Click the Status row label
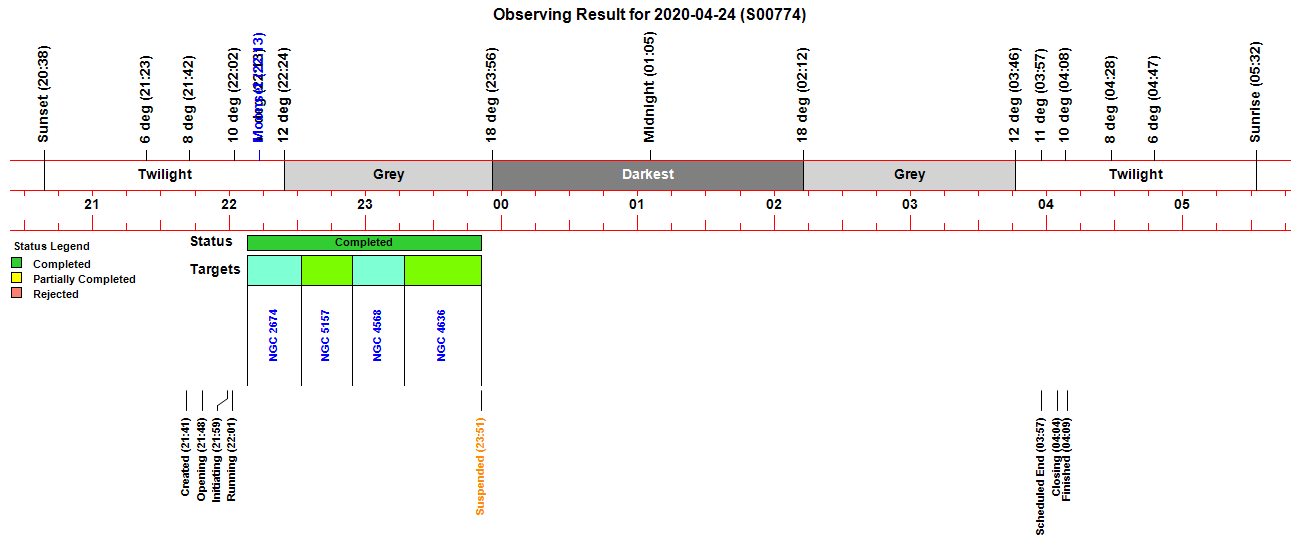 [x=211, y=241]
